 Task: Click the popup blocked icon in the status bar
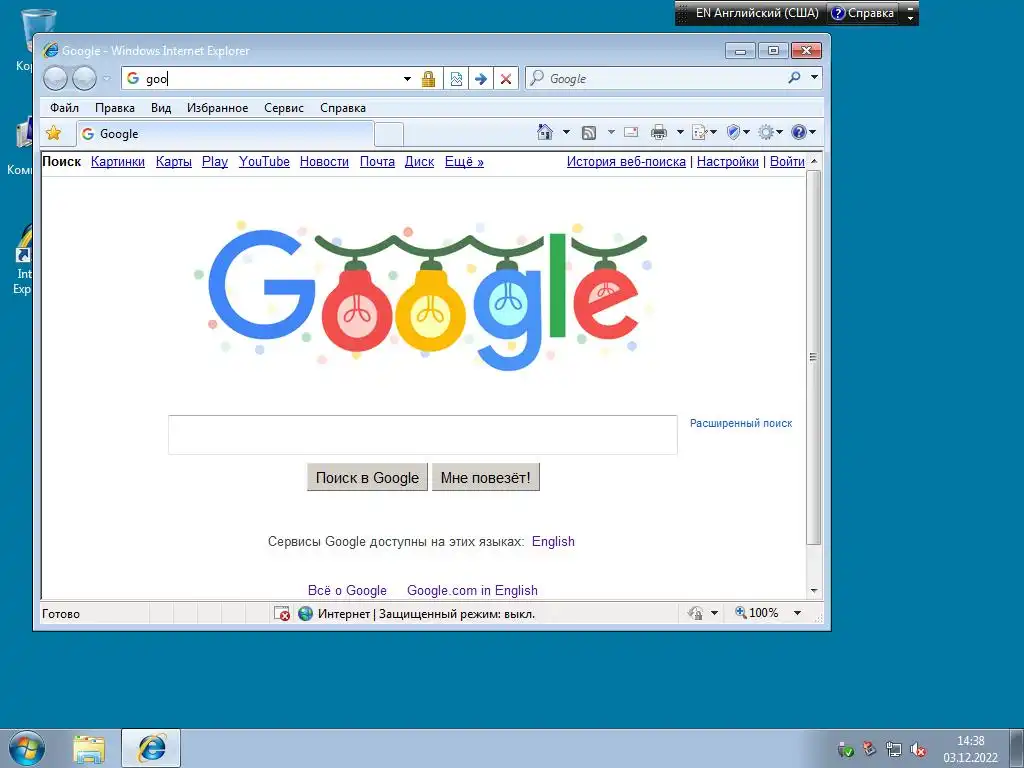click(281, 613)
